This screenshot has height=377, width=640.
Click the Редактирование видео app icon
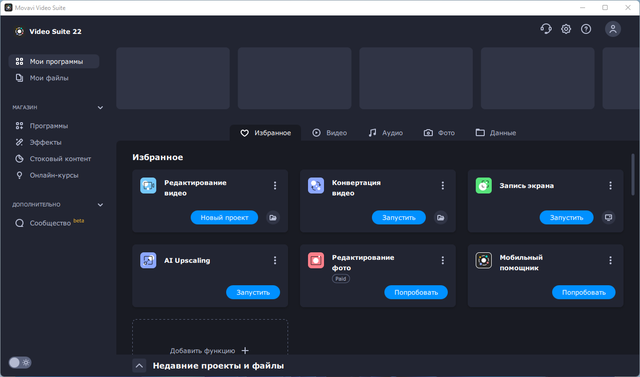click(148, 186)
